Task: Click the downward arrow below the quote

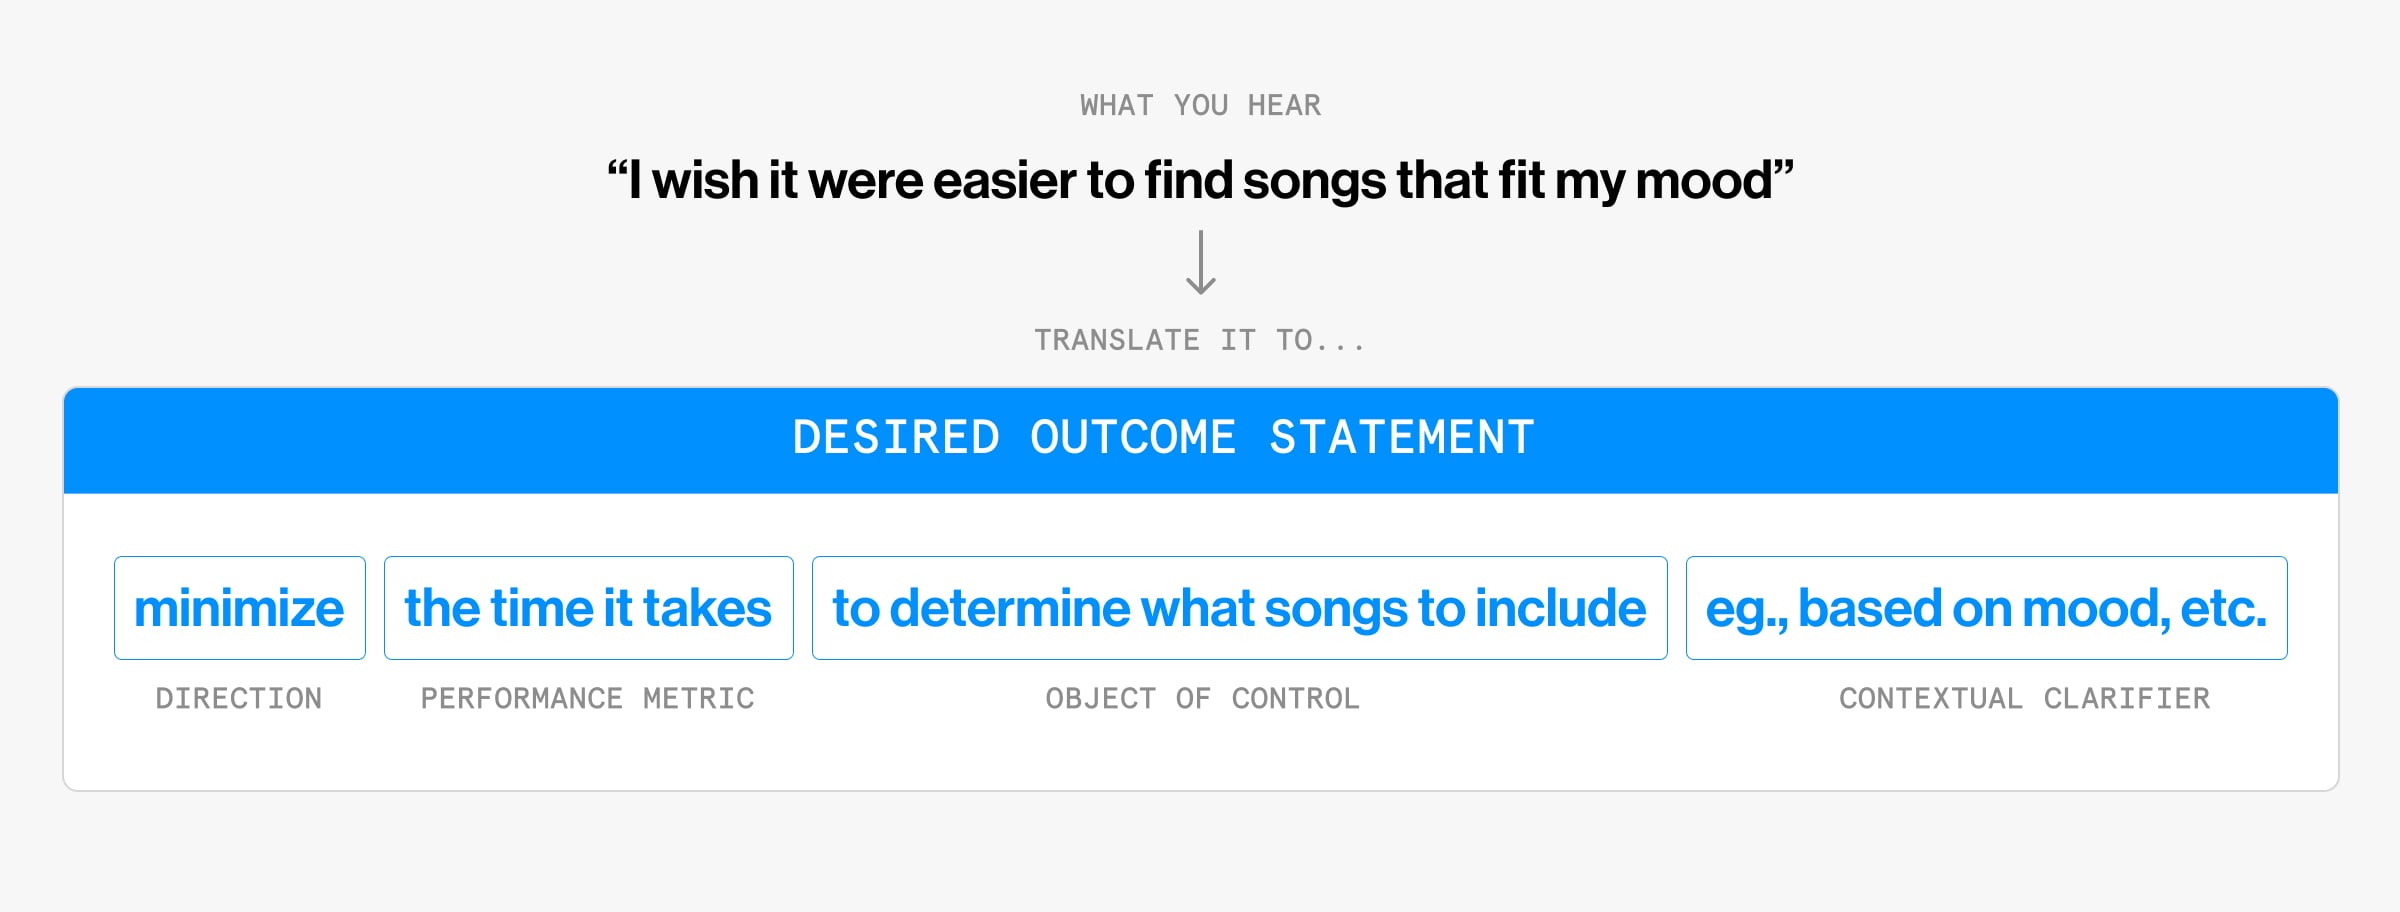Action: click(x=1200, y=263)
